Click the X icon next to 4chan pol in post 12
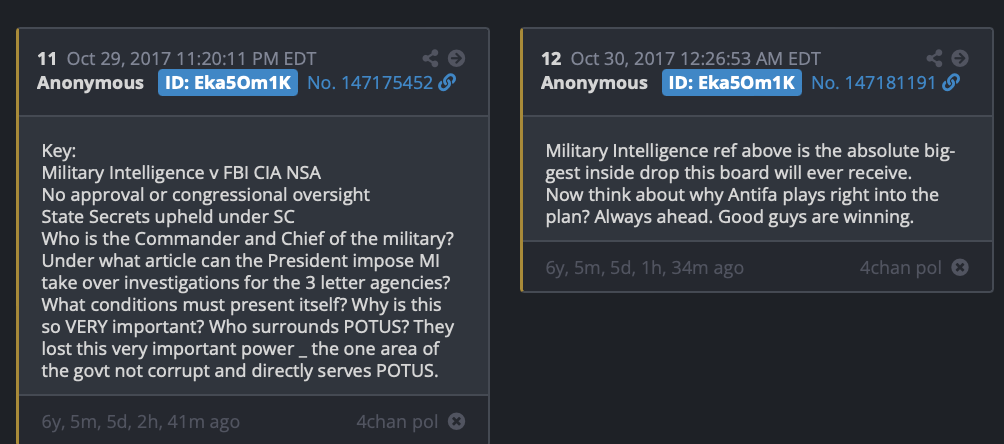The image size is (1004, 444). [x=960, y=267]
